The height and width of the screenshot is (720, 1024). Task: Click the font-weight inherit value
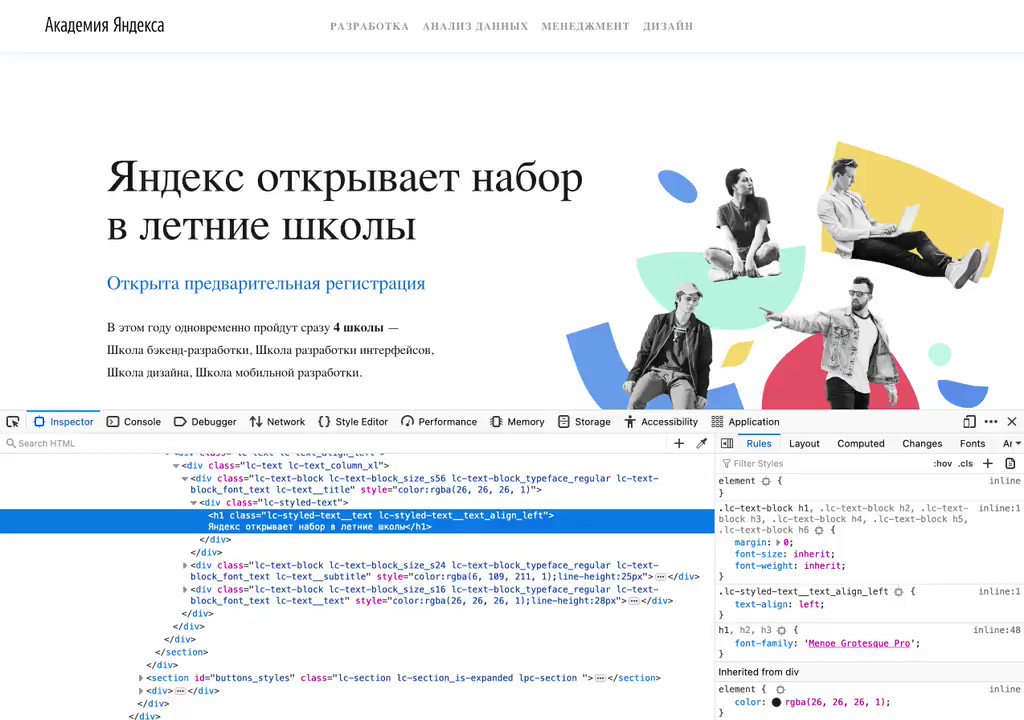point(822,566)
